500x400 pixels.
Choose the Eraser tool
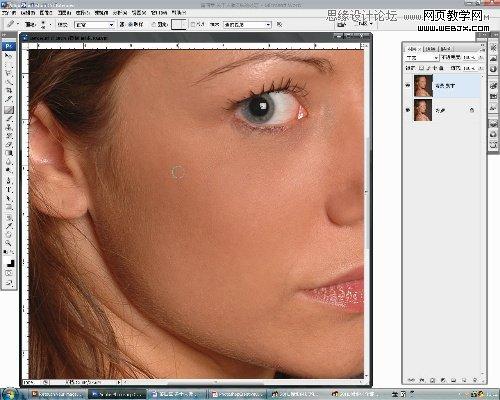pos(9,145)
